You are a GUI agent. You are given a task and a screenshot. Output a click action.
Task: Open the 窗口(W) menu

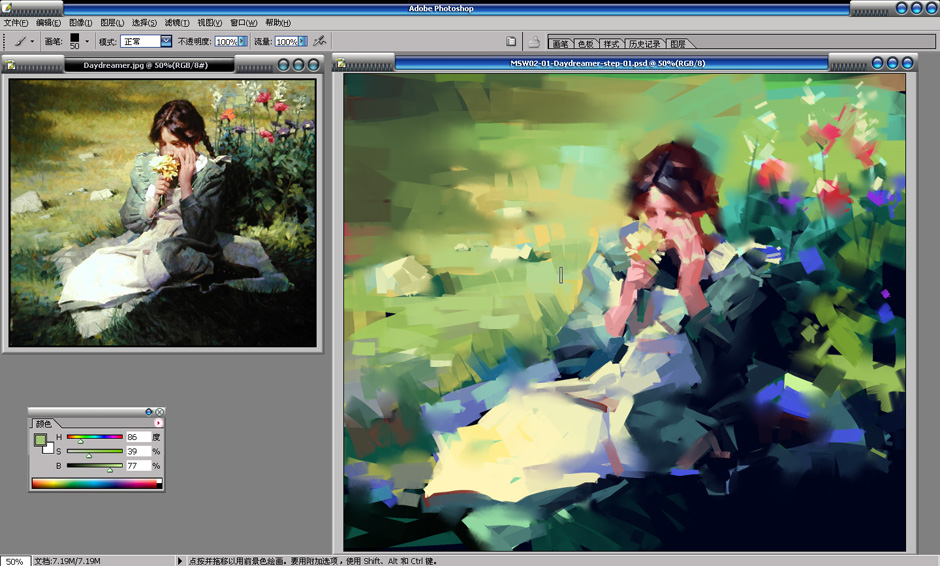coord(243,23)
